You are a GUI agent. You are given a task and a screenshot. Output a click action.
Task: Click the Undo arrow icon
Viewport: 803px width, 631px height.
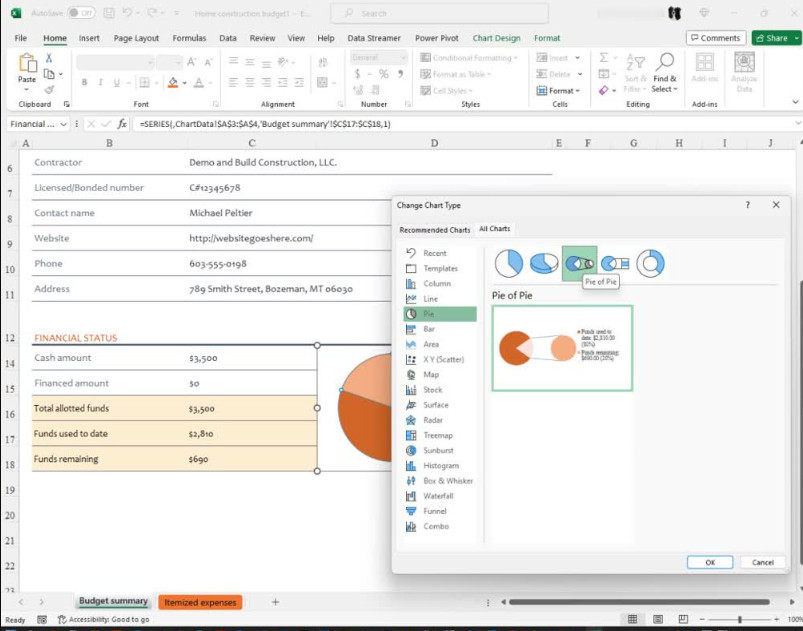pos(128,13)
